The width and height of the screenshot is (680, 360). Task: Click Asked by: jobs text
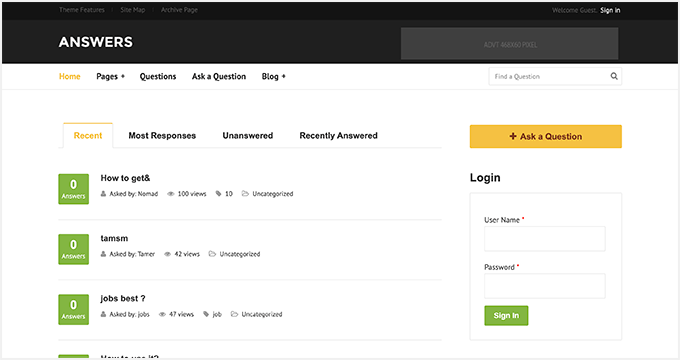coord(129,314)
